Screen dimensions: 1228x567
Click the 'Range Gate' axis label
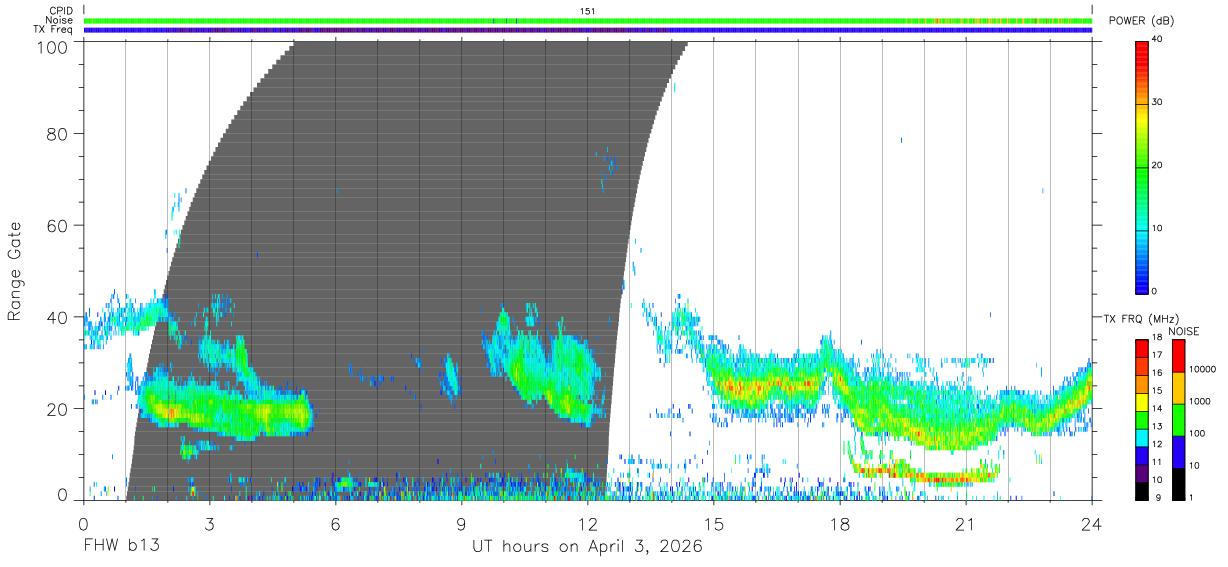coord(15,271)
